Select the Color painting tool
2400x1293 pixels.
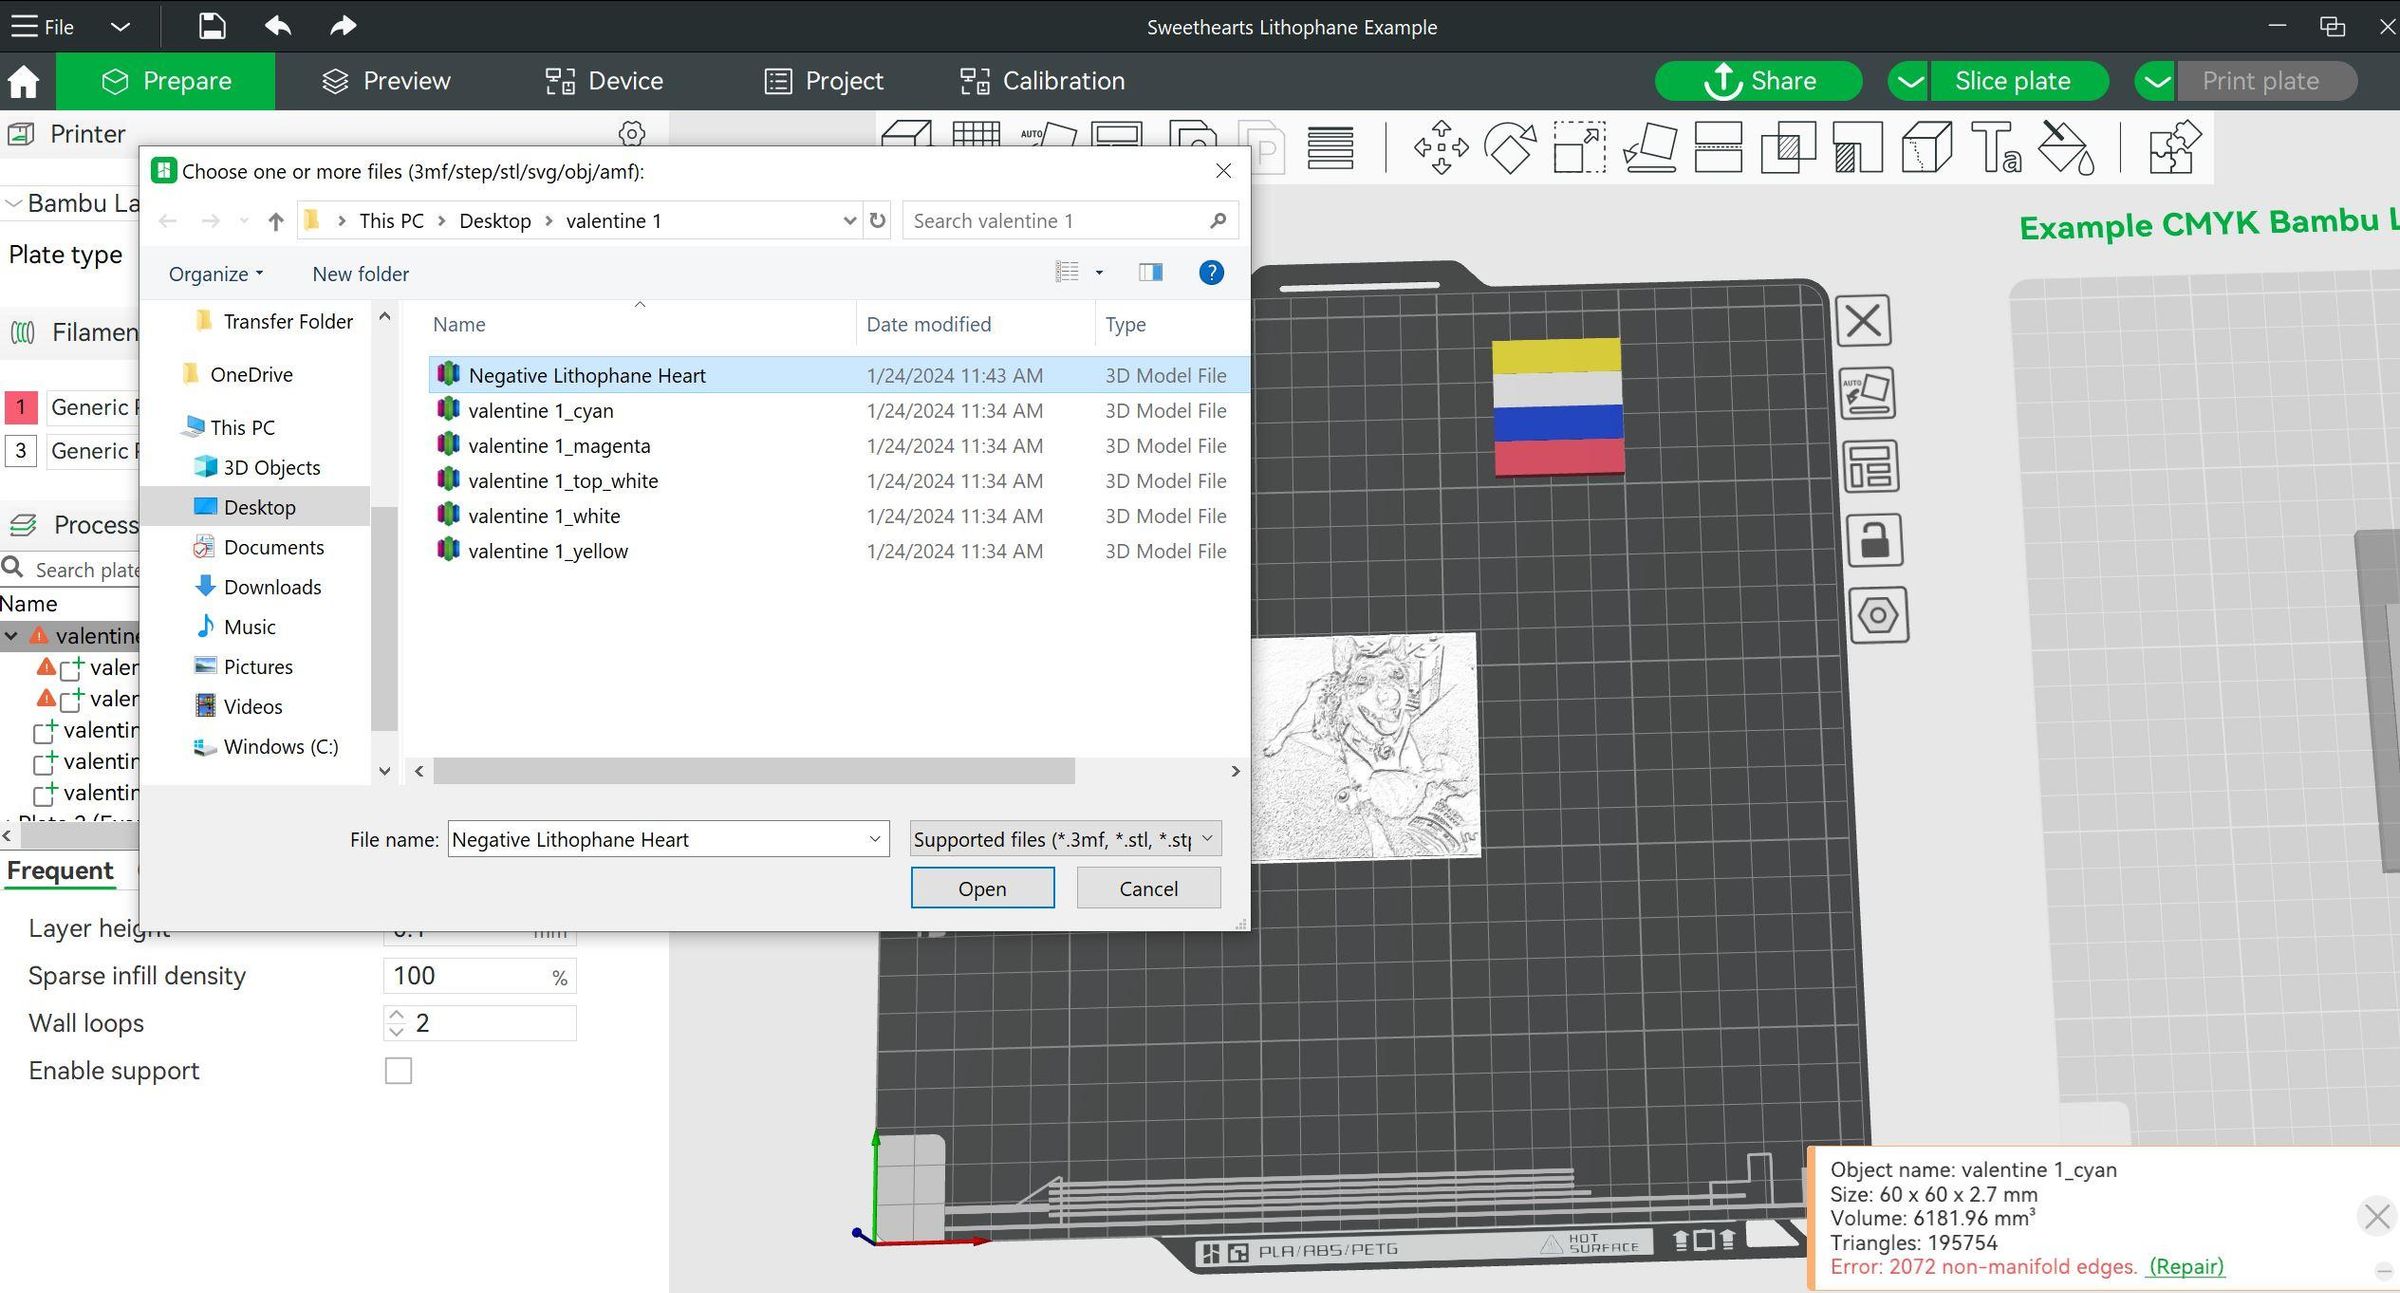[x=2066, y=148]
